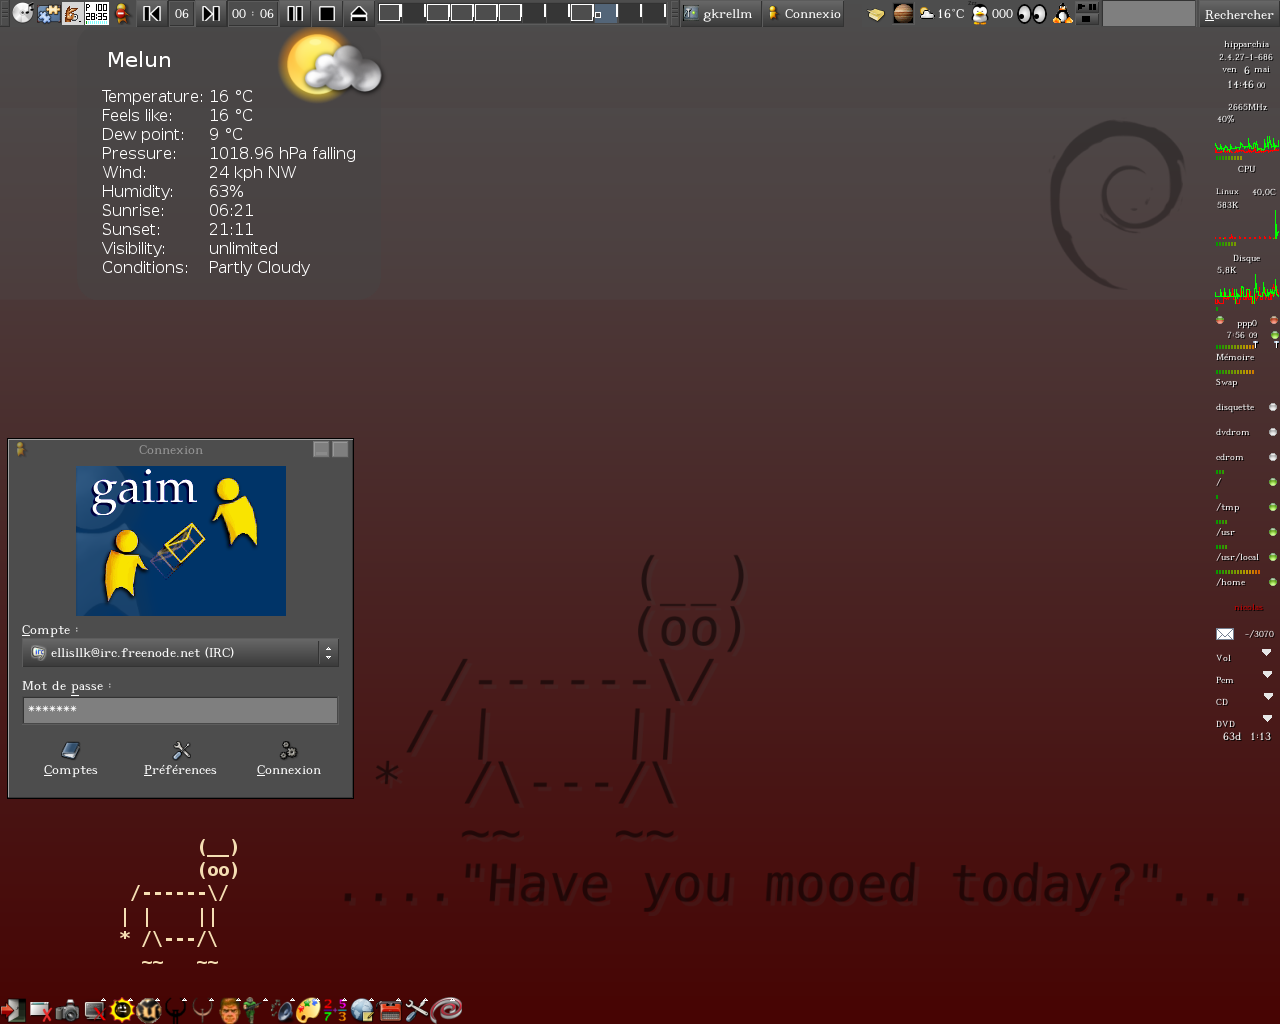Open the Debian swirl menu icon
The image size is (1280, 1024).
446,1010
